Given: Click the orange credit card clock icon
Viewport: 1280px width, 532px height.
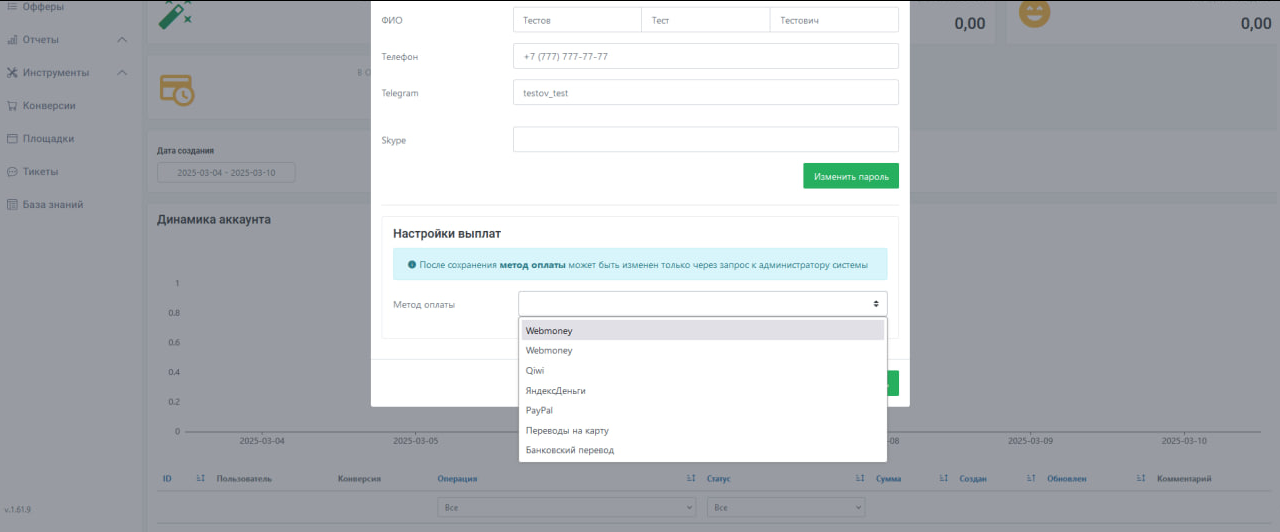Looking at the screenshot, I should tap(176, 89).
